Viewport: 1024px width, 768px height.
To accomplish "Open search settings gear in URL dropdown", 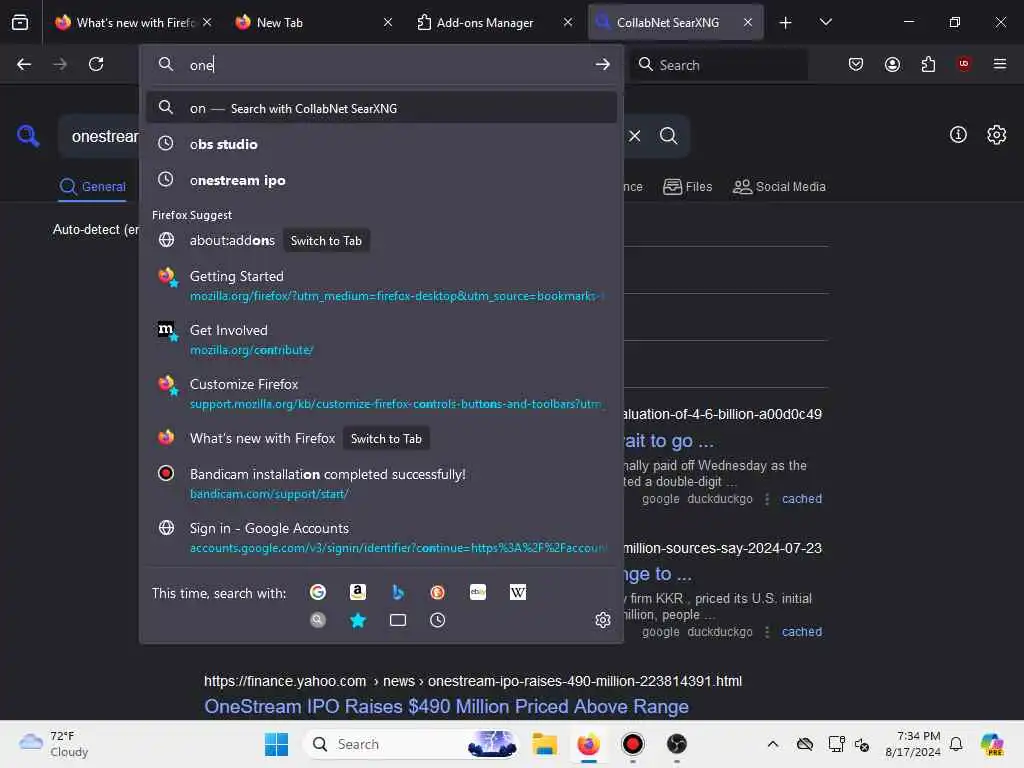I will click(603, 620).
